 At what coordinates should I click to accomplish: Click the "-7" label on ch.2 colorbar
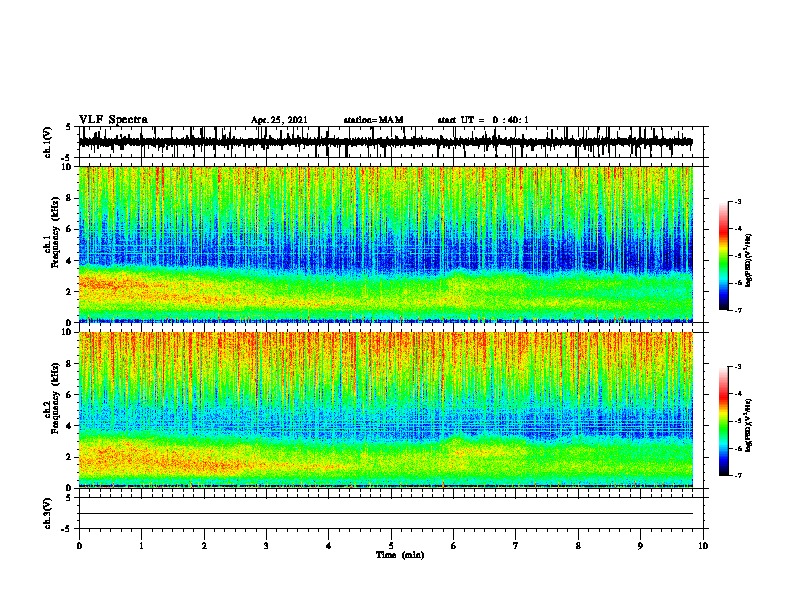pyautogui.click(x=738, y=476)
